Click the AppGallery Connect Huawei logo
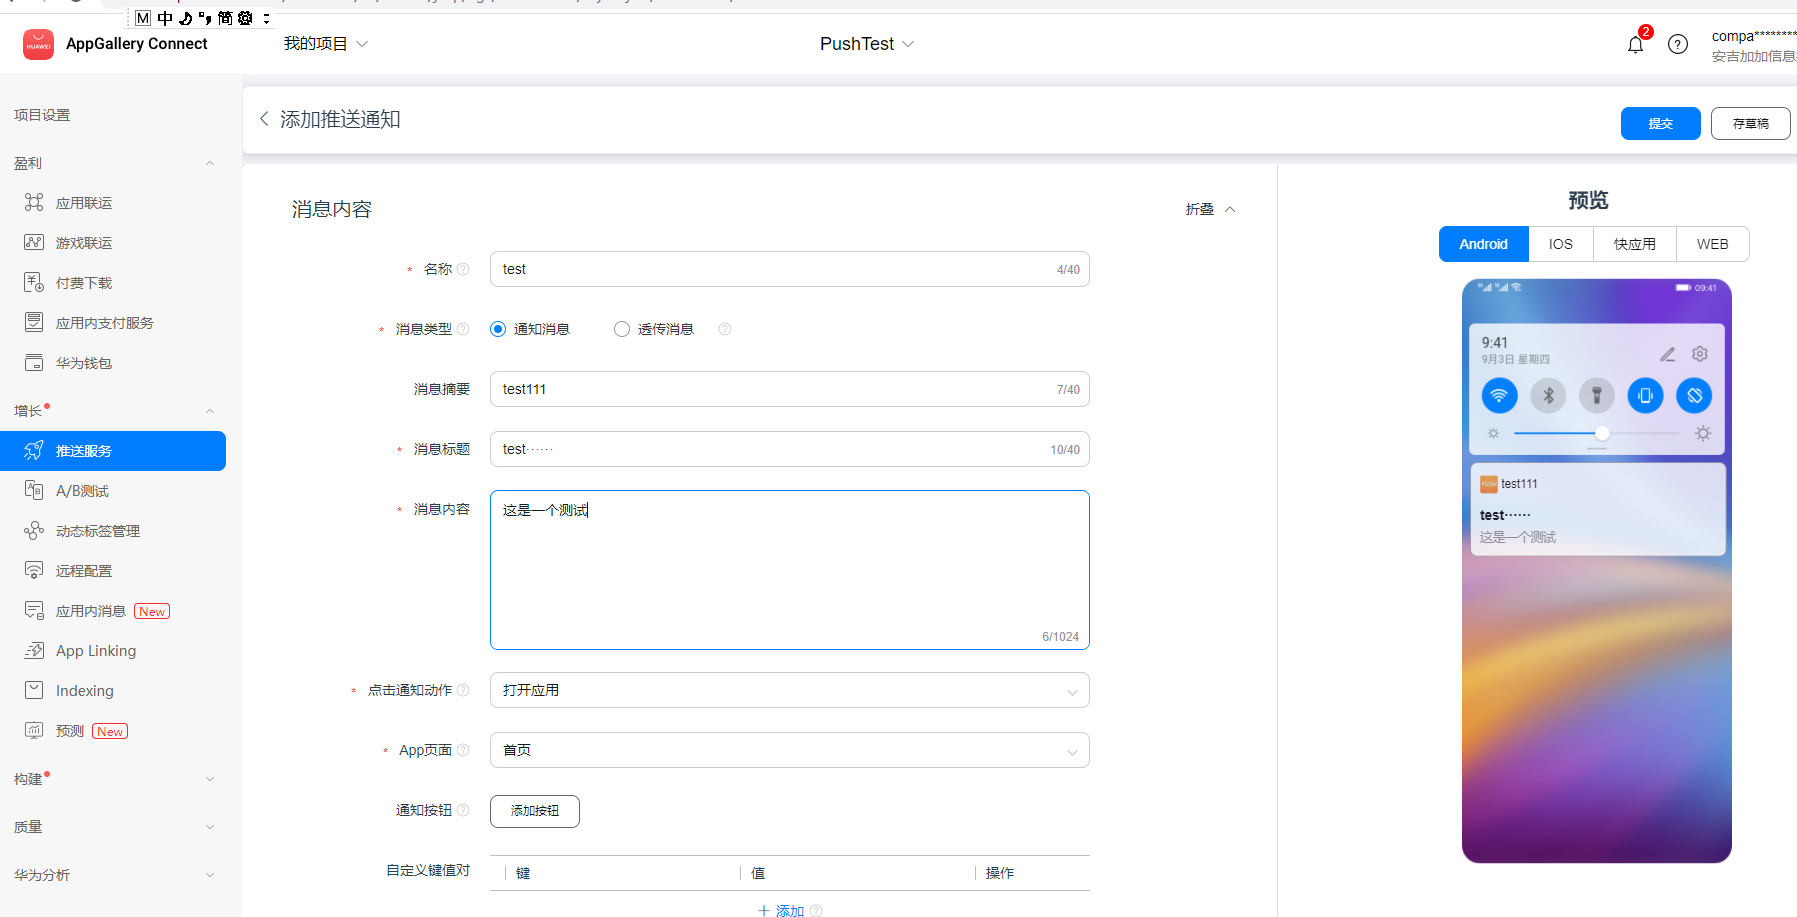 (38, 44)
